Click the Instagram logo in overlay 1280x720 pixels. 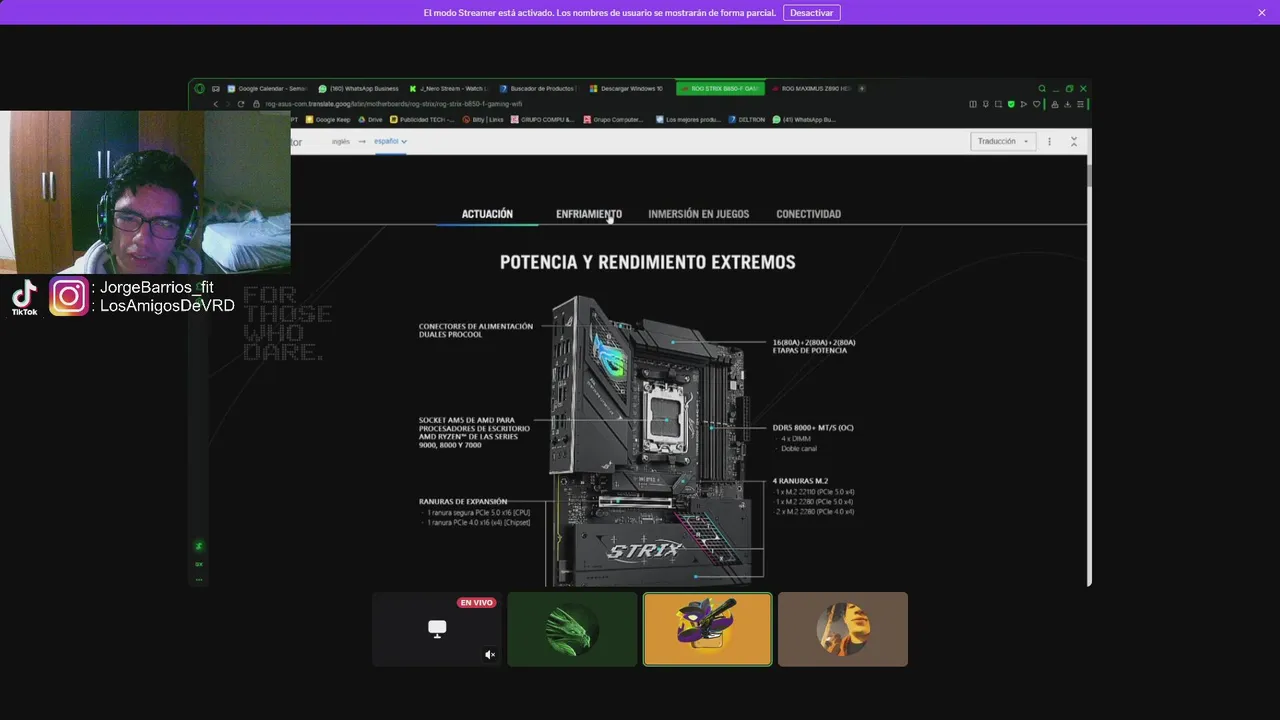(68, 296)
